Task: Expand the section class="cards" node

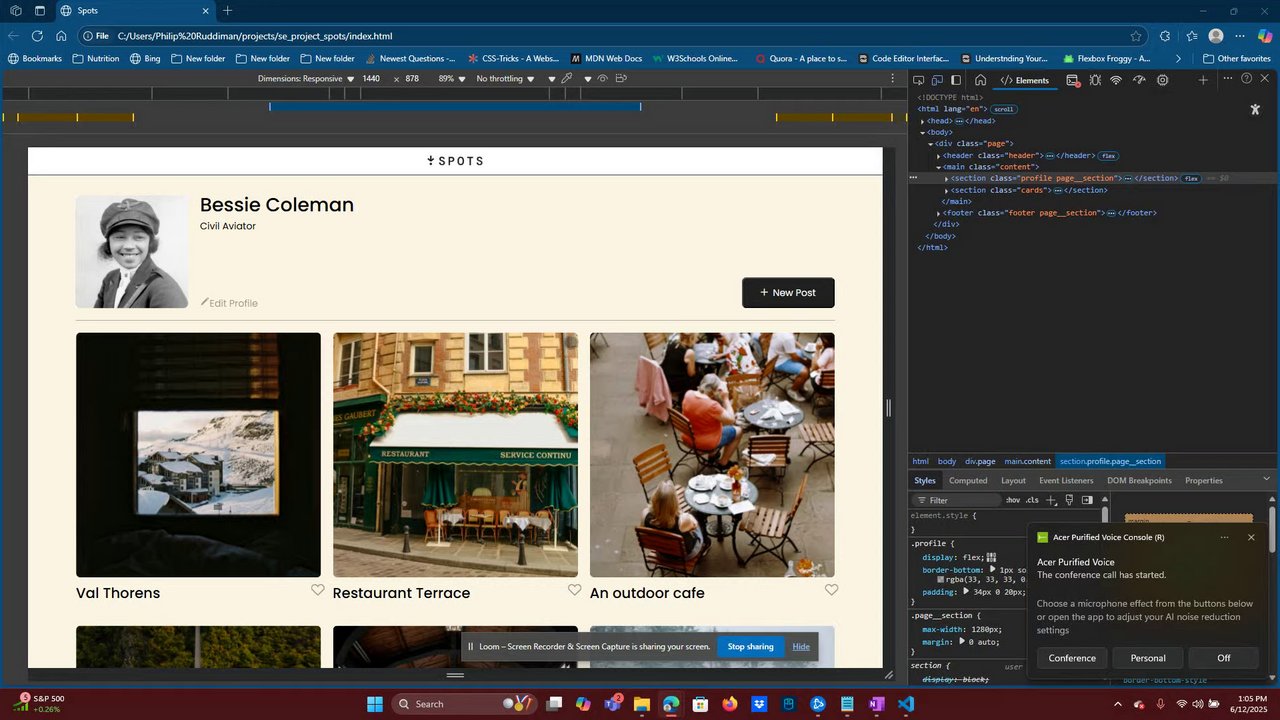Action: coord(946,190)
